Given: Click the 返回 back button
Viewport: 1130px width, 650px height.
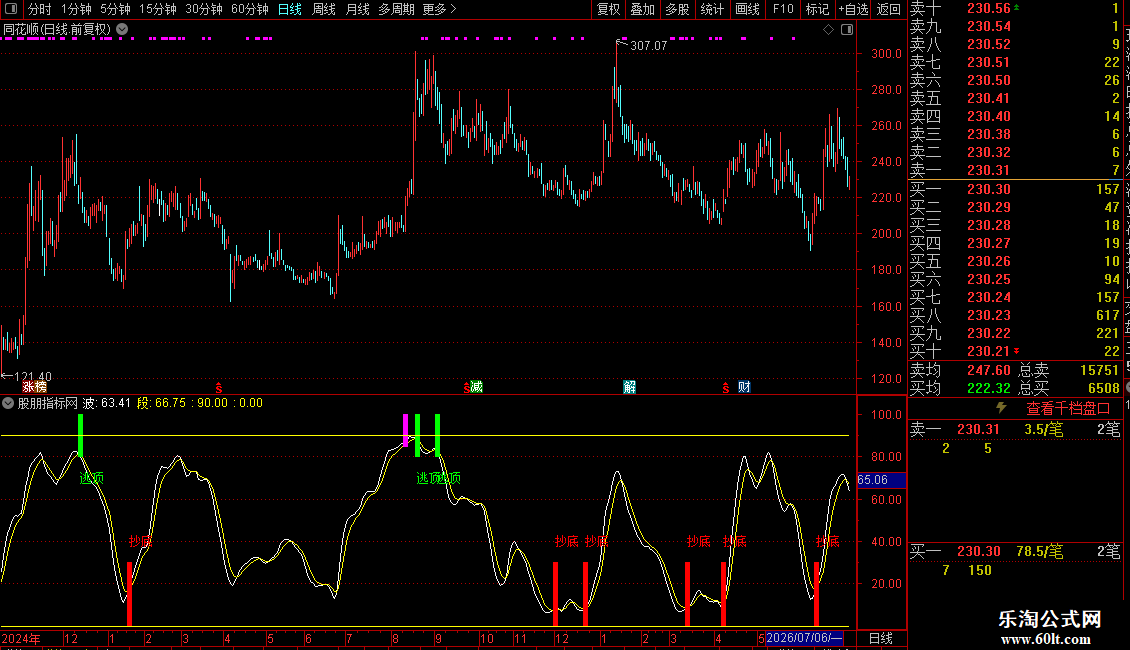Looking at the screenshot, I should pyautogui.click(x=889, y=9).
